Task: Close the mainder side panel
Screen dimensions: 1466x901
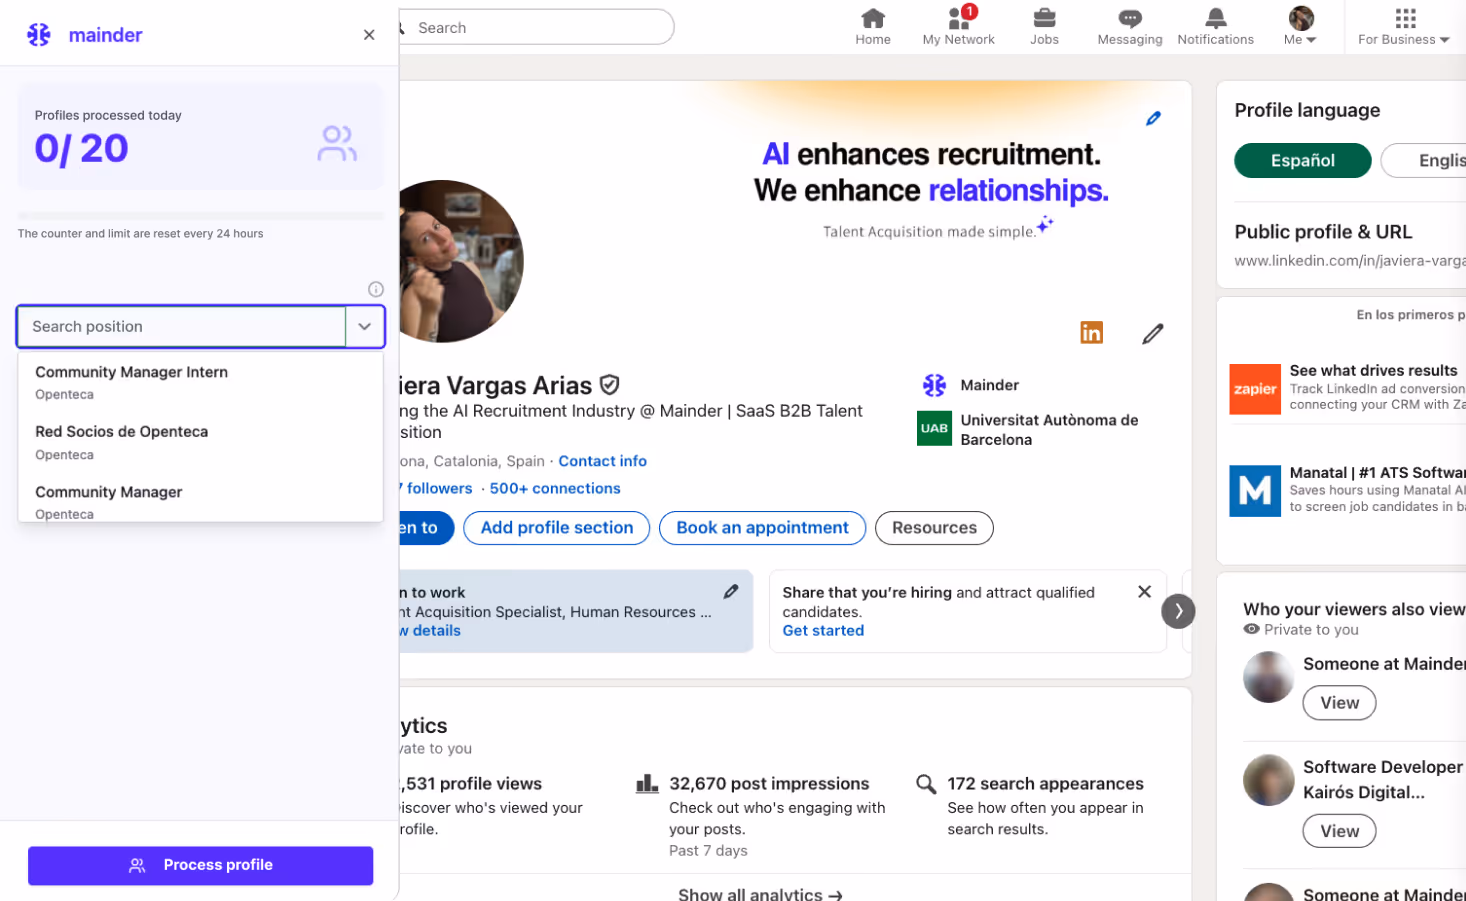Action: click(x=369, y=35)
